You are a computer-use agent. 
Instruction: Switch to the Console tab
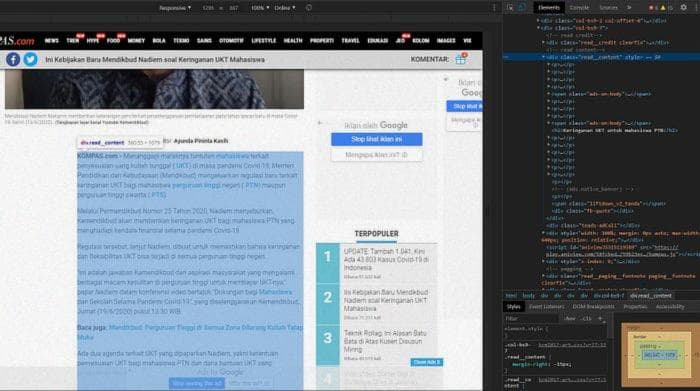coord(579,8)
